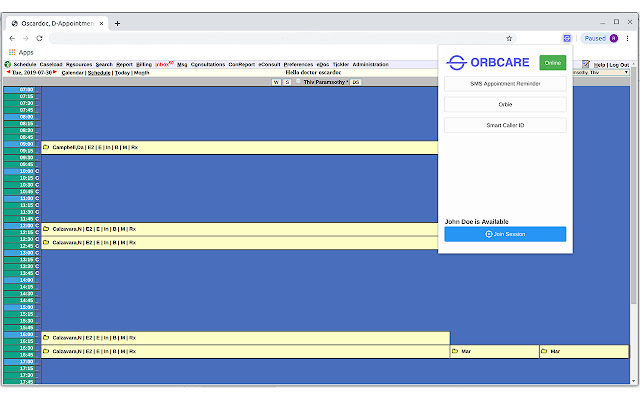Open the Administration menu item
Image resolution: width=640 pixels, height=400 pixels.
371,64
